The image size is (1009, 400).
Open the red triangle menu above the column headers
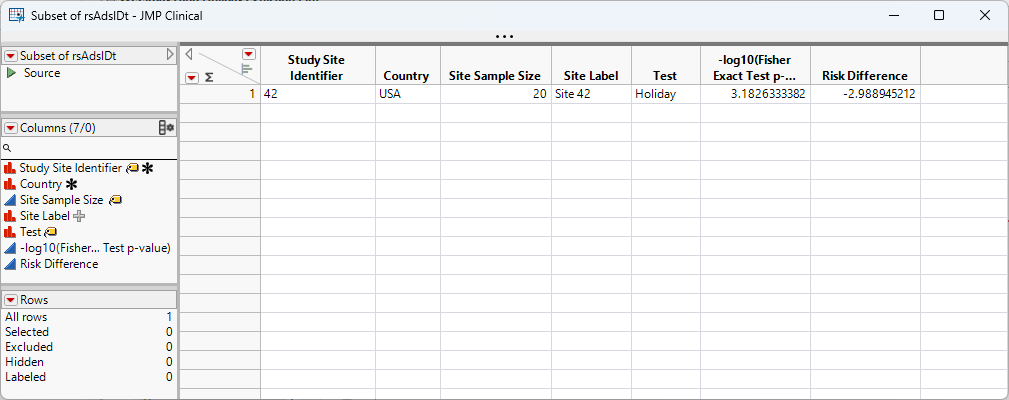click(x=249, y=53)
